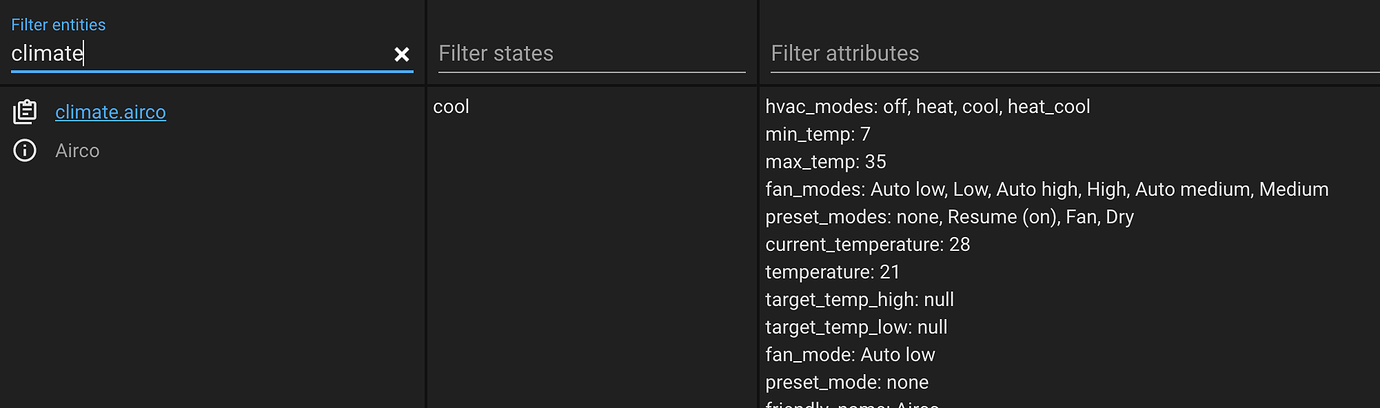Click the fan_modes attribute line
The height and width of the screenshot is (408, 1380).
(x=1046, y=189)
